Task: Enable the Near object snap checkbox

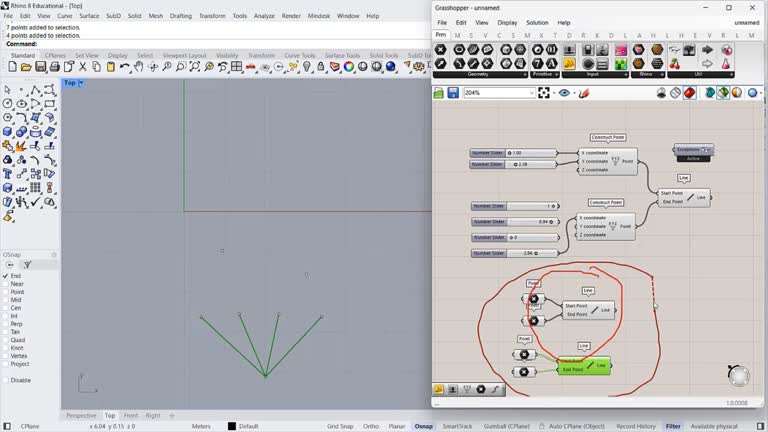Action: (x=7, y=284)
